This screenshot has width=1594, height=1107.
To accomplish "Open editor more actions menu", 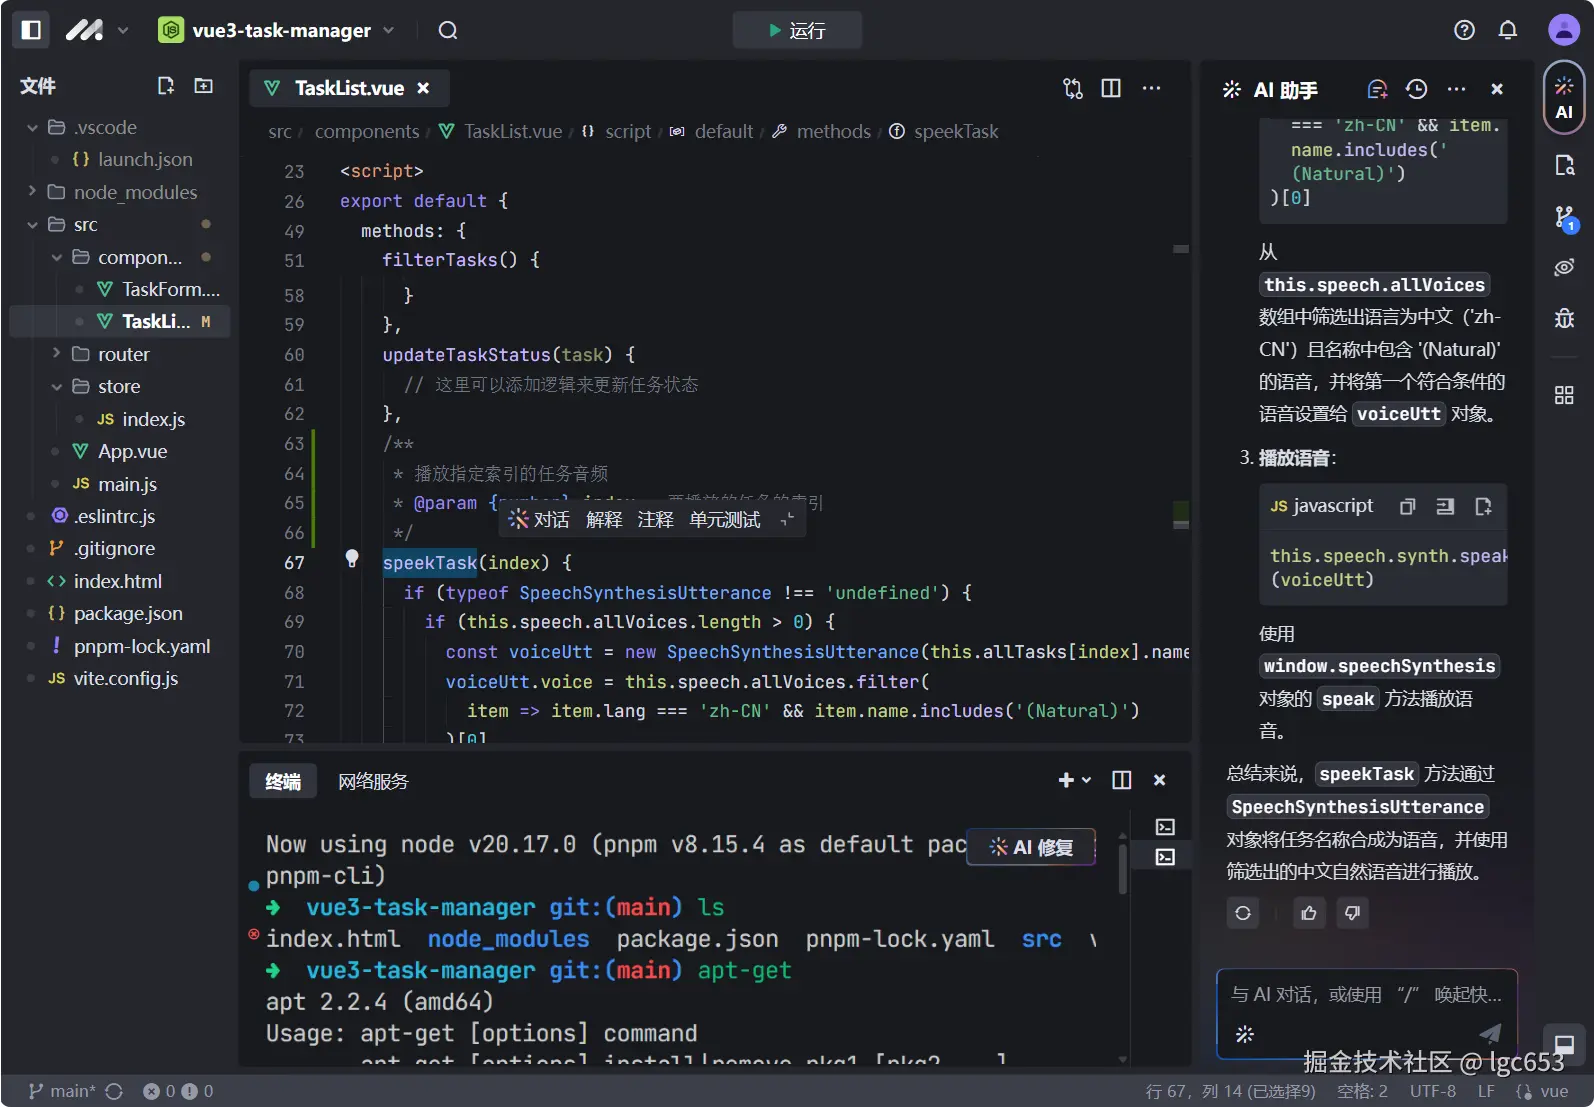I will tap(1152, 88).
